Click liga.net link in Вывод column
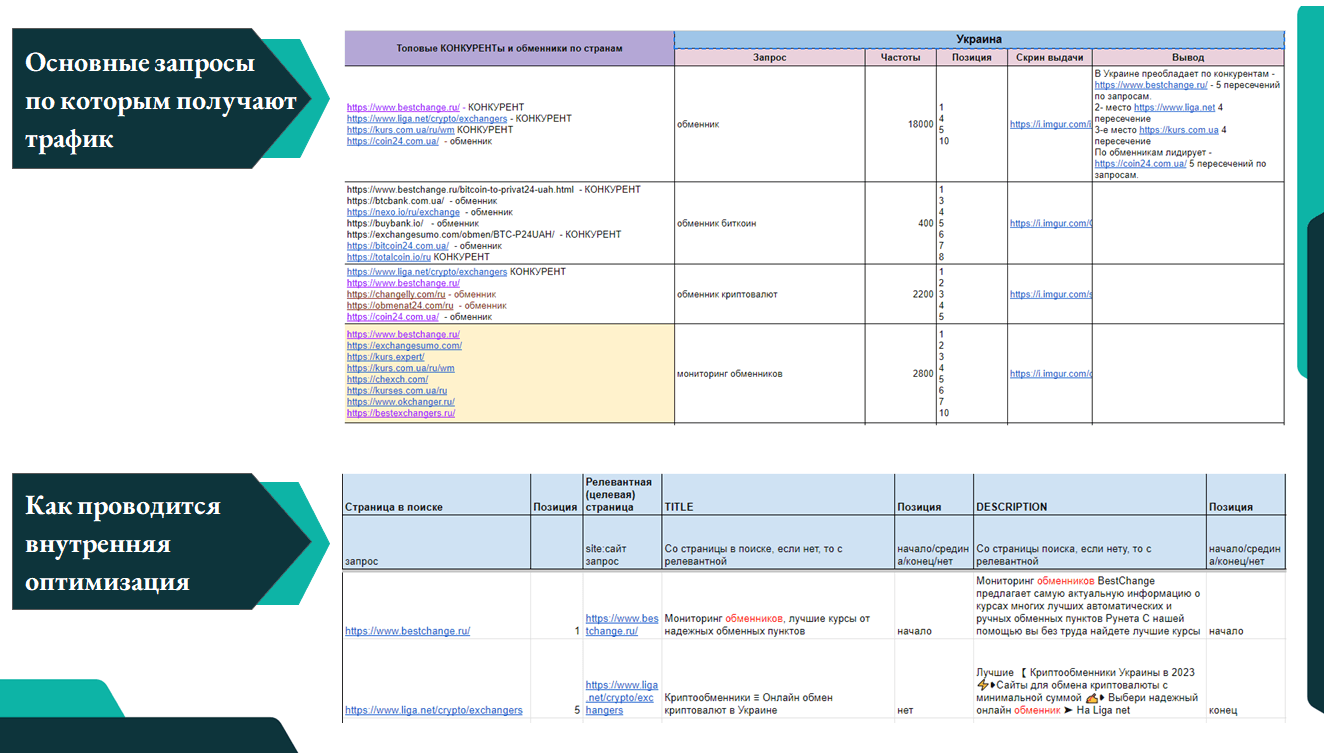This screenshot has width=1324, height=753. point(1174,108)
